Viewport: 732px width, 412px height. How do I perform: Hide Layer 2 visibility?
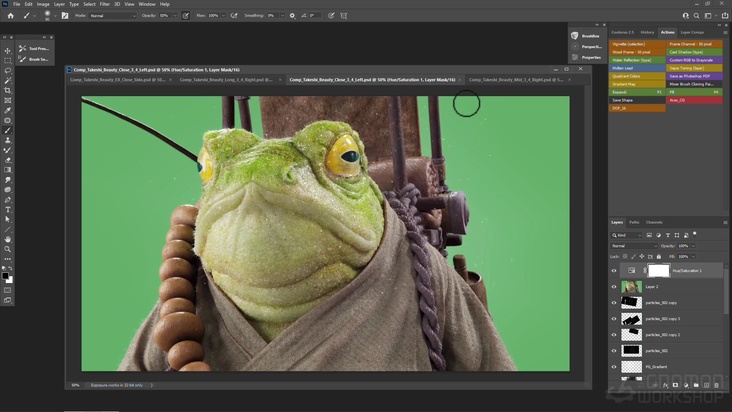point(614,287)
